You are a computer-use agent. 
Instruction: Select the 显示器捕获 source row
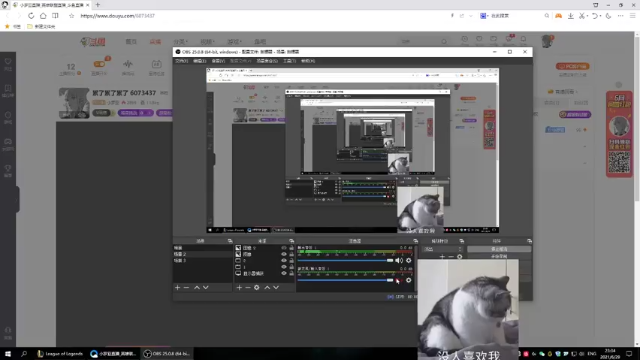(264, 273)
